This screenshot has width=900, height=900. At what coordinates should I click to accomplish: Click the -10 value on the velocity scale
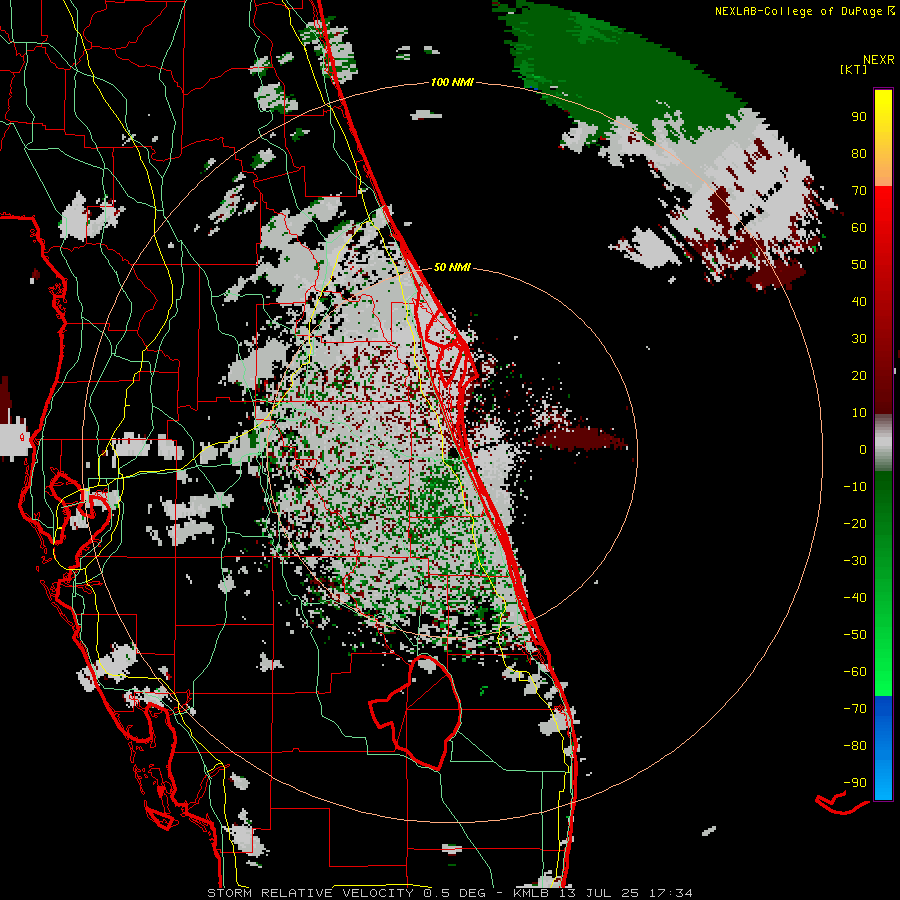tap(855, 487)
